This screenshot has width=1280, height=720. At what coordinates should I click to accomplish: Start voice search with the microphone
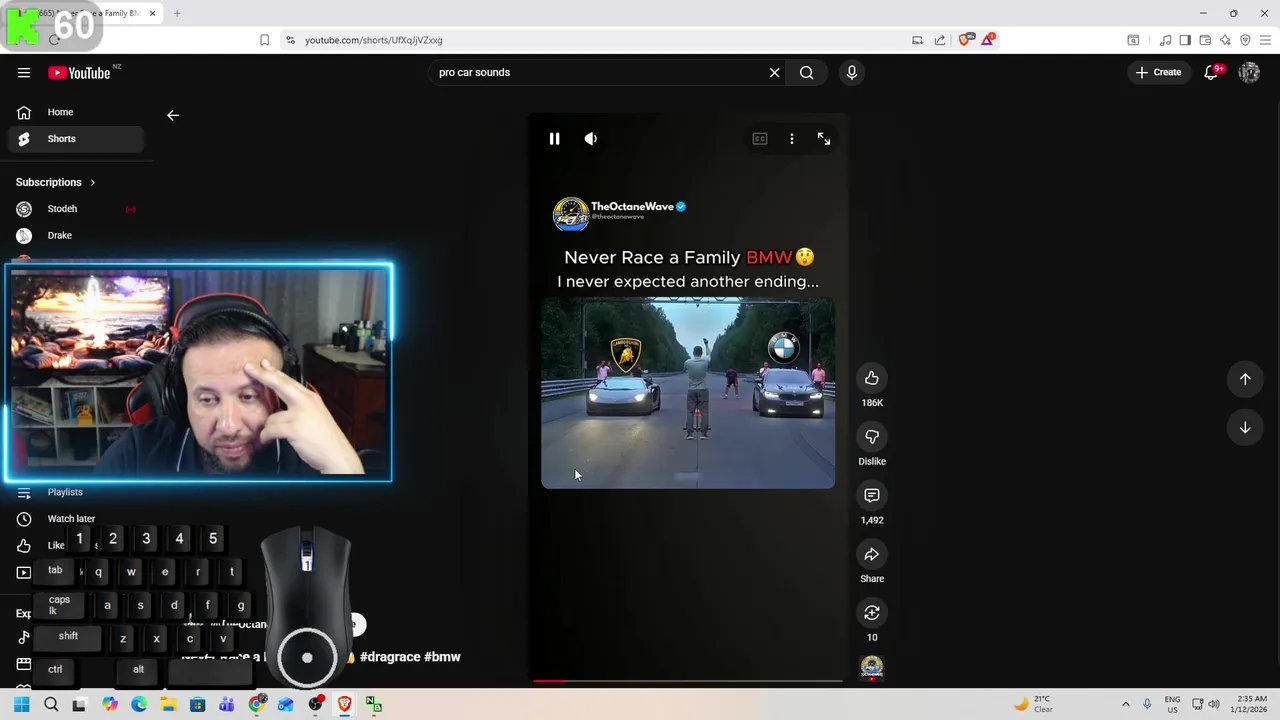pyautogui.click(x=852, y=72)
